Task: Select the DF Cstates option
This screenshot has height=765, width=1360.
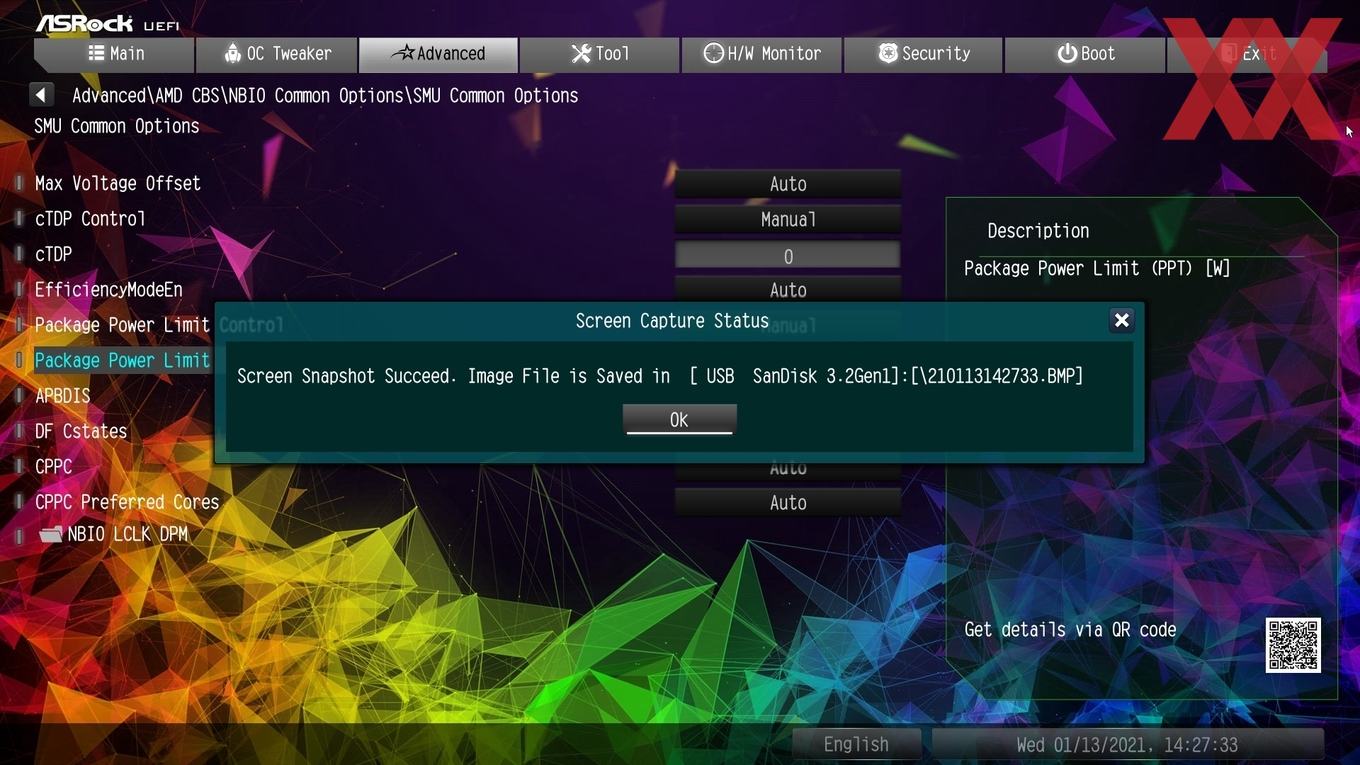Action: tap(81, 431)
